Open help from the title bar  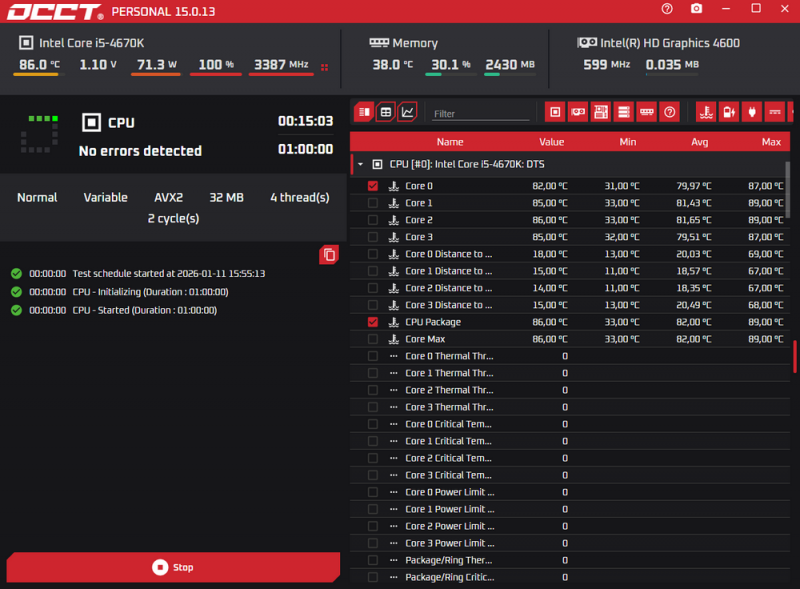click(667, 9)
